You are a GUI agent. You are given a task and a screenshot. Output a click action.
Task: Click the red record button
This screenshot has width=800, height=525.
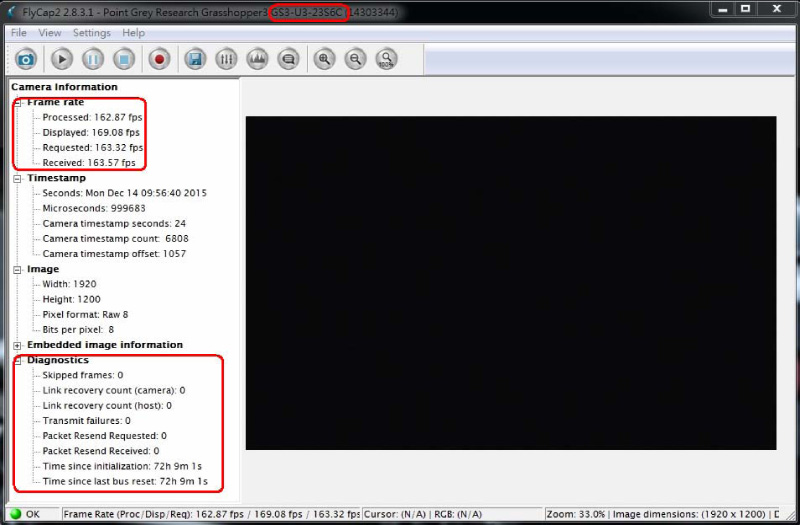[x=159, y=59]
